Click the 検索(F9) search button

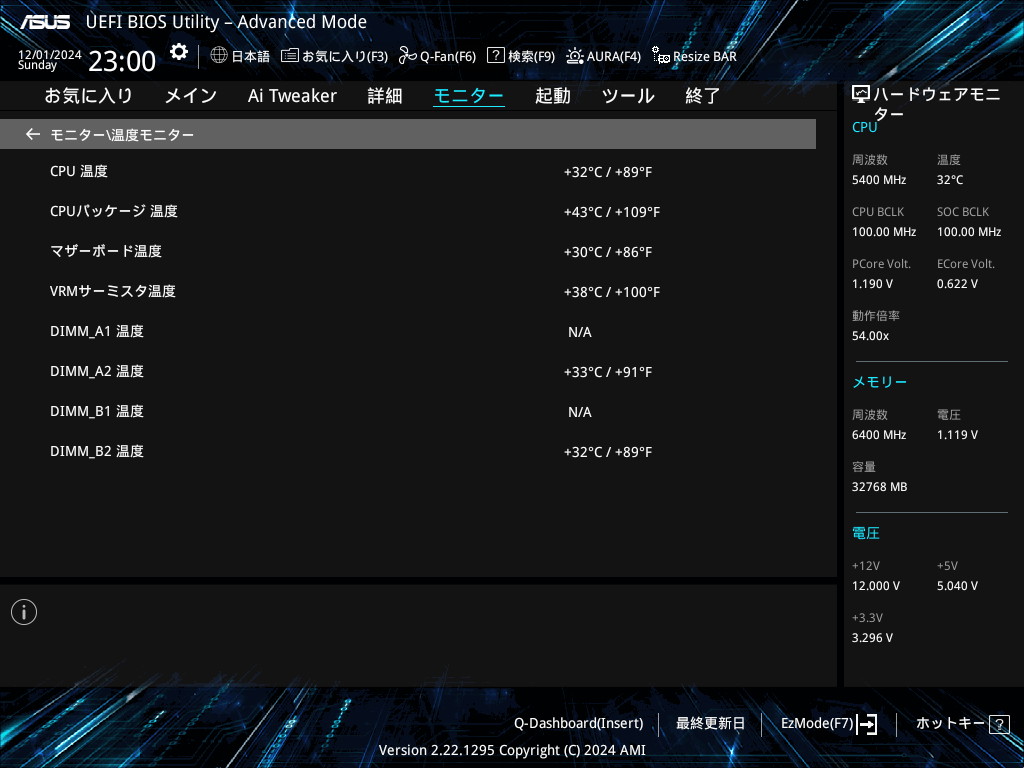(532, 57)
